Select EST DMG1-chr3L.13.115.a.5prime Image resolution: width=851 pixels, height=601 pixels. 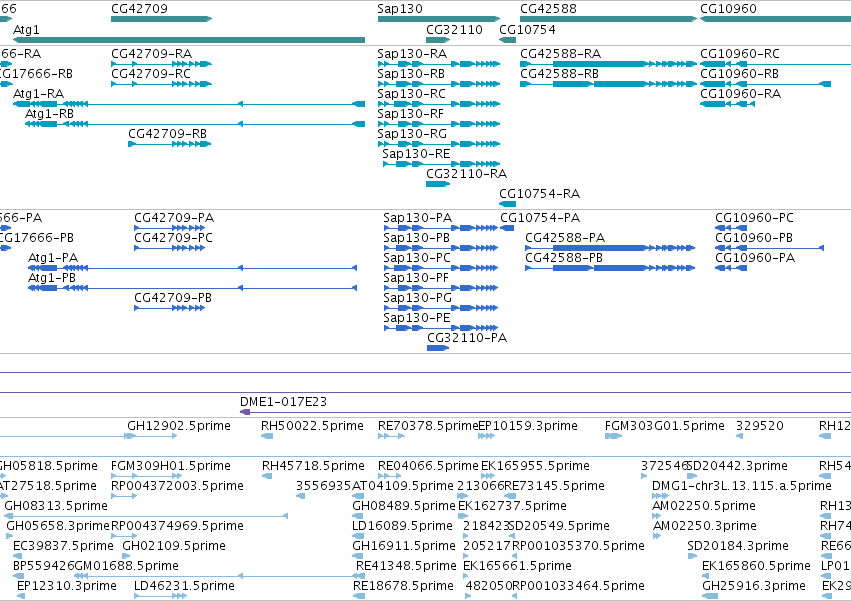pyautogui.click(x=661, y=496)
